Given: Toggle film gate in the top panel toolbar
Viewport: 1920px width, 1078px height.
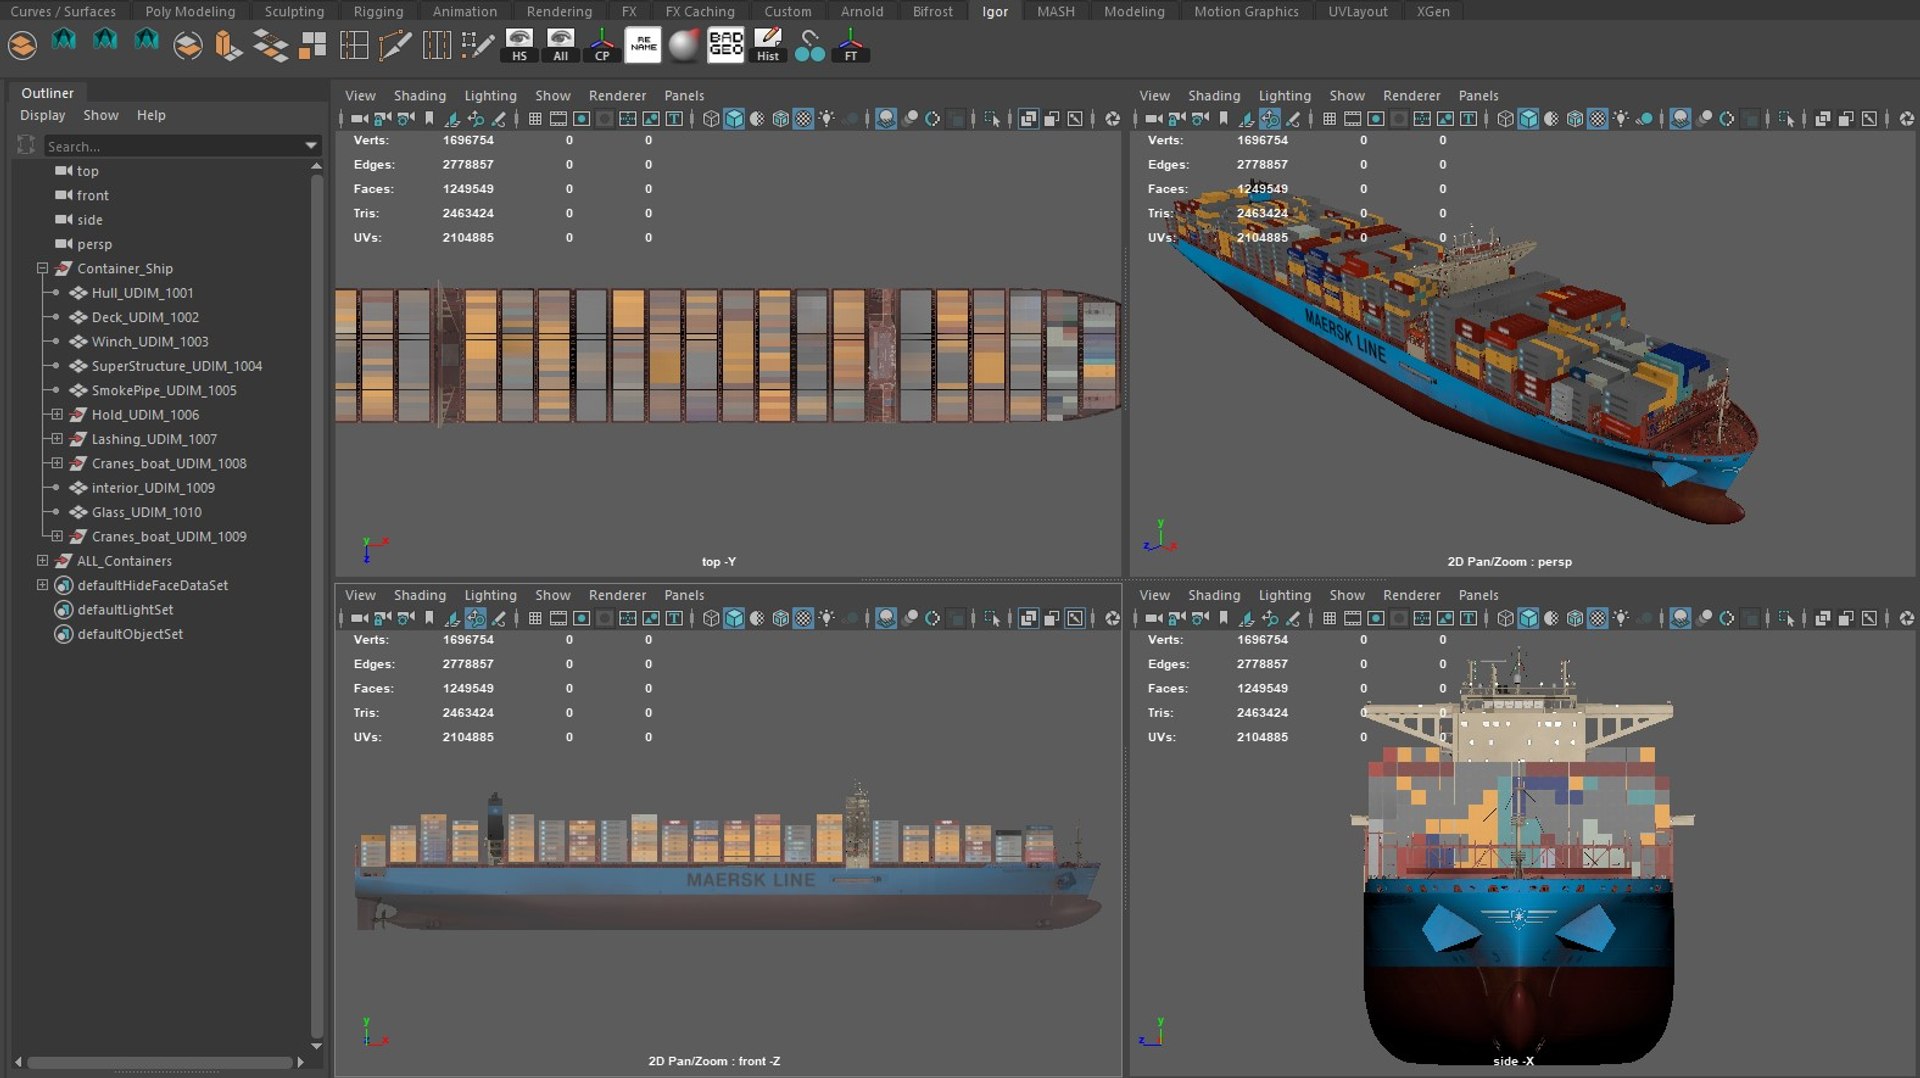Looking at the screenshot, I should click(x=558, y=119).
